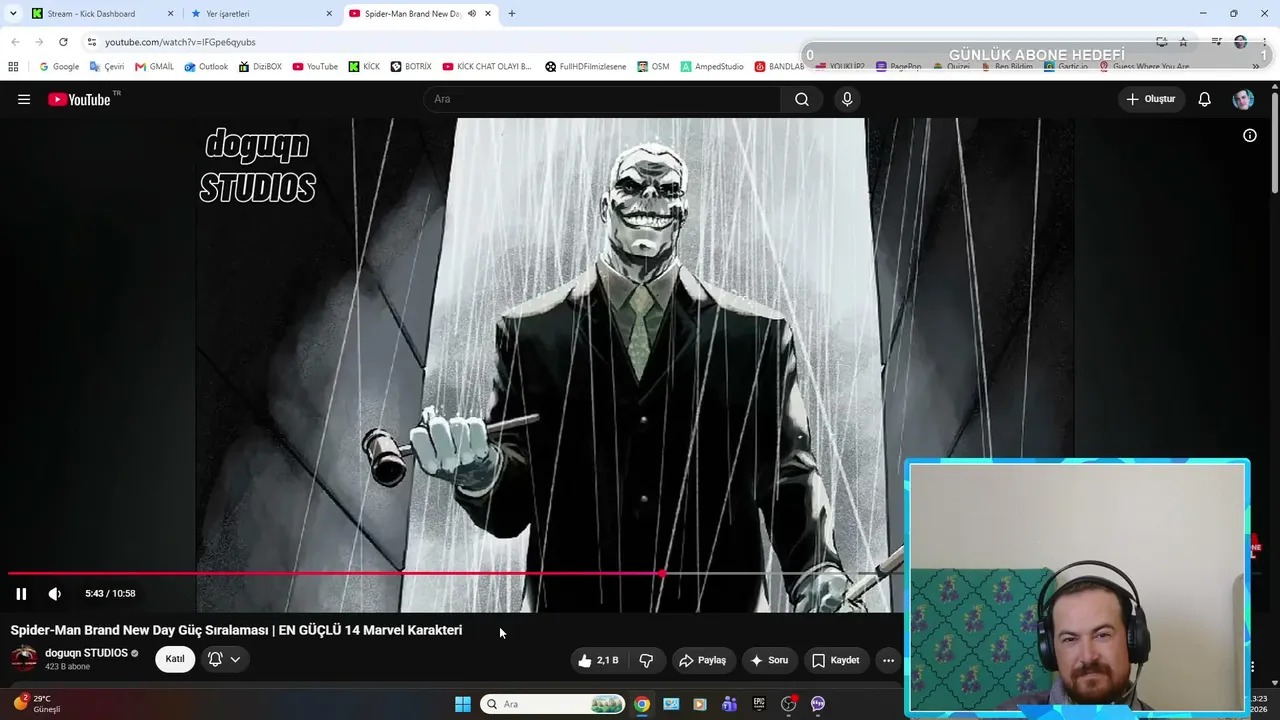Open OBS Studio from the taskbar

pos(789,704)
